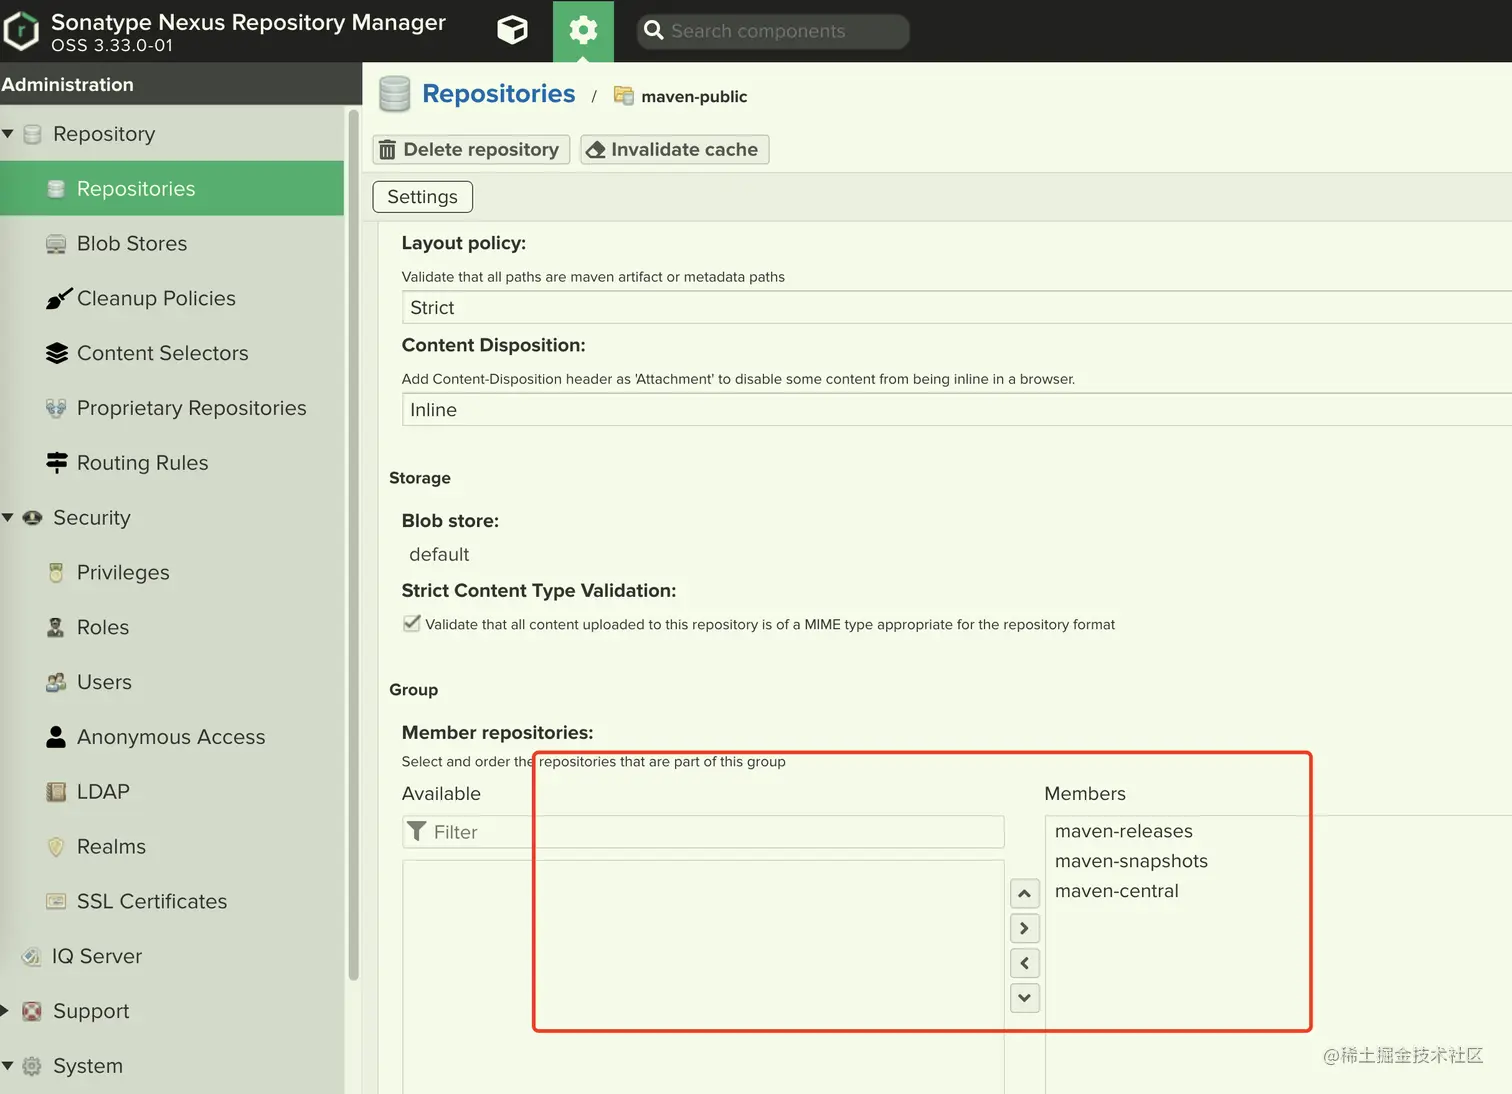Click the Content Selectors layers icon
1512x1094 pixels.
pos(57,353)
